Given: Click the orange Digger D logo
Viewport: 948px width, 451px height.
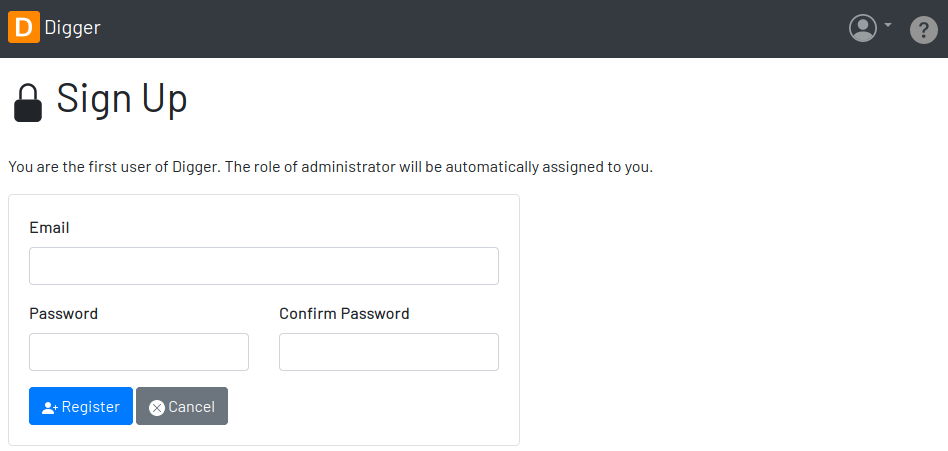Looking at the screenshot, I should pos(24,27).
